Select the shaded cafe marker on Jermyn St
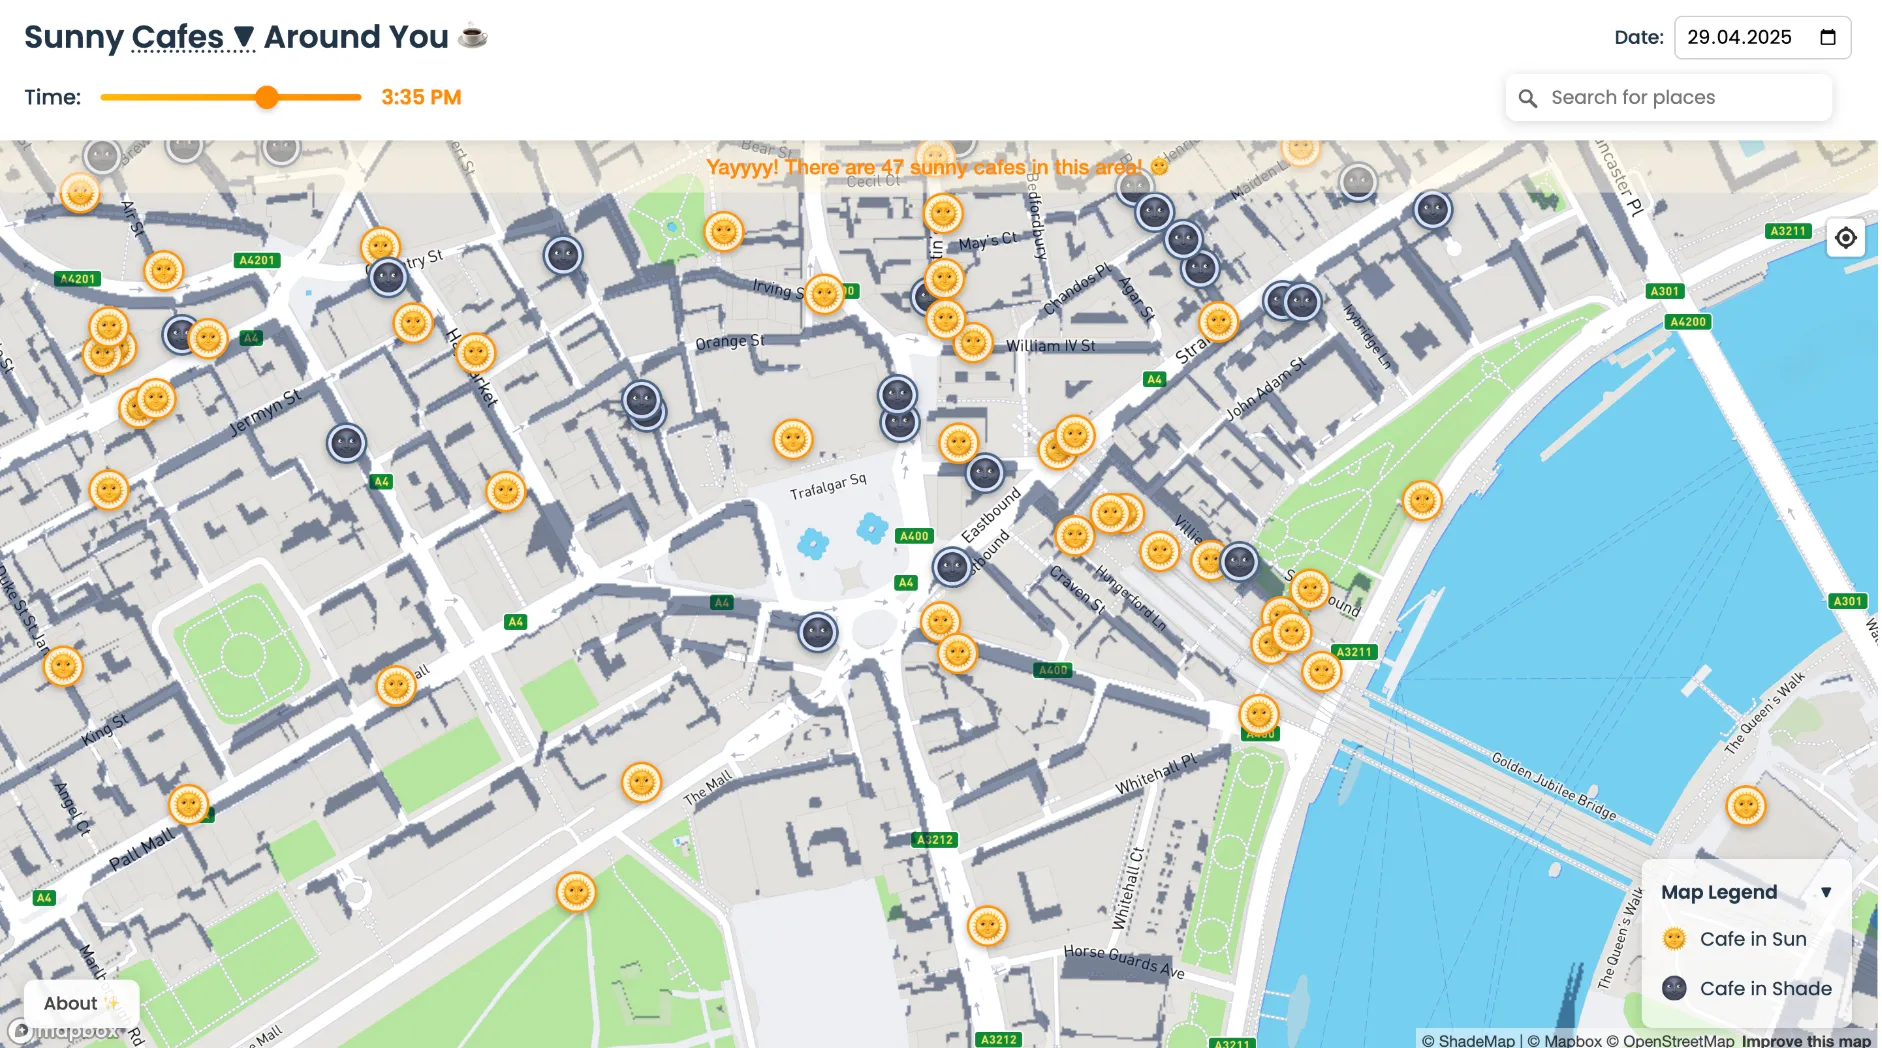 point(346,443)
